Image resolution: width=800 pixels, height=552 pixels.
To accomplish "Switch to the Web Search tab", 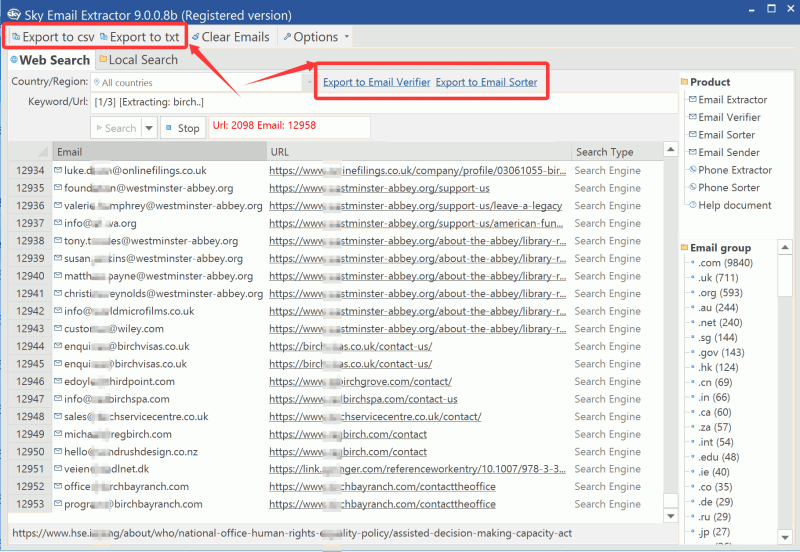I will (x=50, y=60).
